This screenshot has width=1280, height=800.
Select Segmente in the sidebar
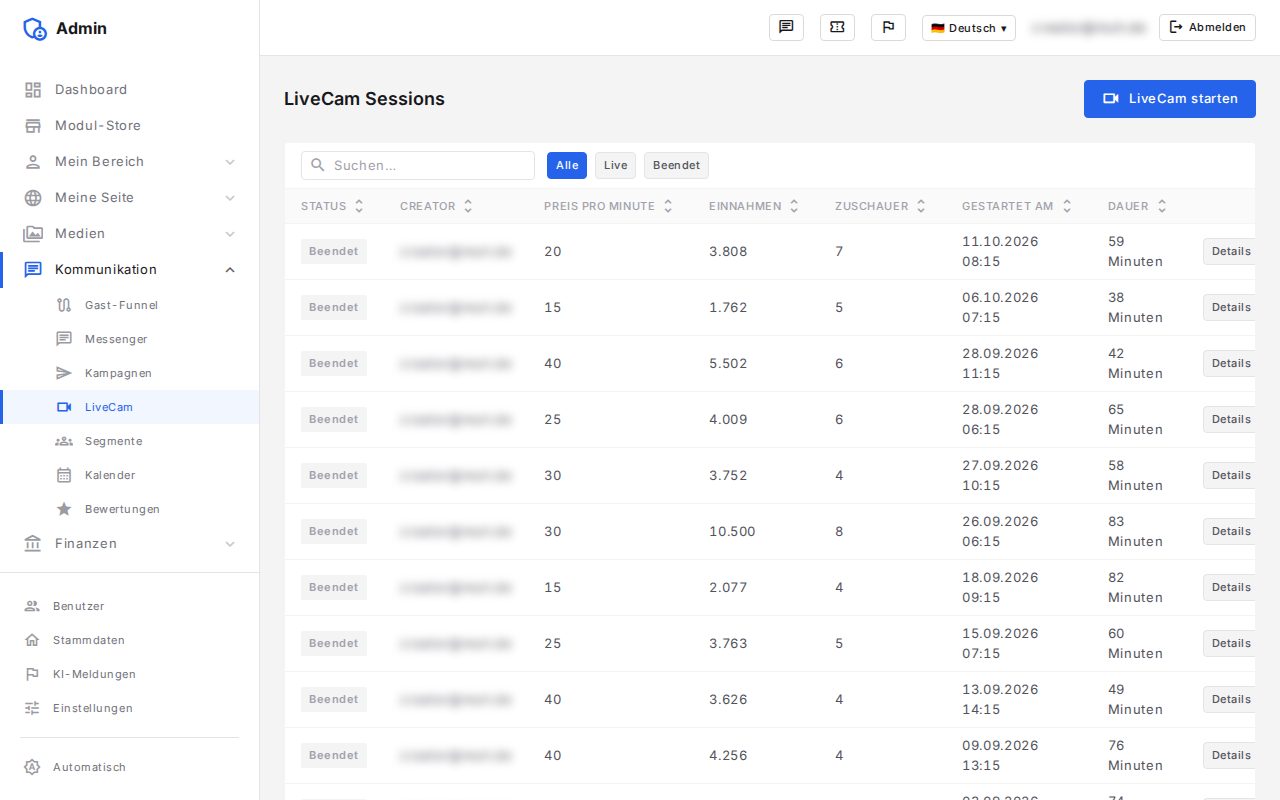click(129, 441)
